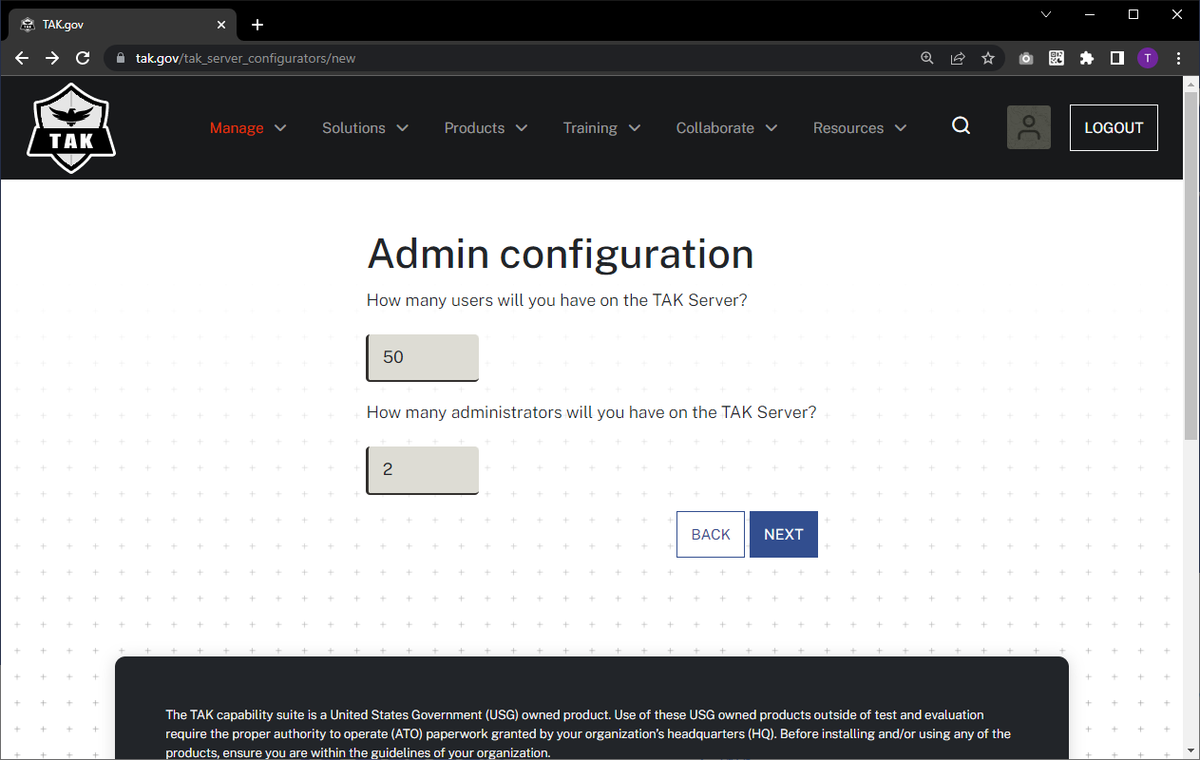This screenshot has height=760, width=1200.
Task: Open the Products menu item
Action: point(474,128)
